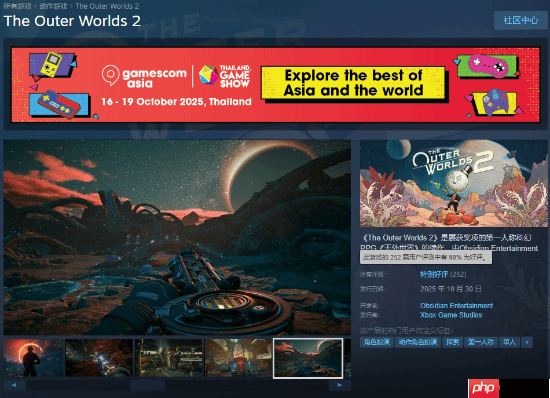
Task: Click the yellow 'Explore the best of Asia' box
Action: click(353, 83)
